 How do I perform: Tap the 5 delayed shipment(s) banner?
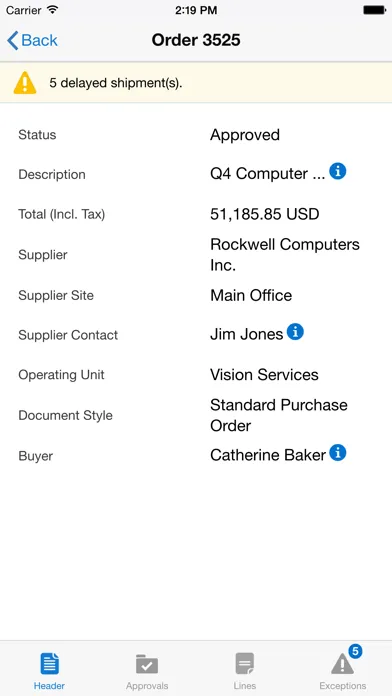(196, 83)
